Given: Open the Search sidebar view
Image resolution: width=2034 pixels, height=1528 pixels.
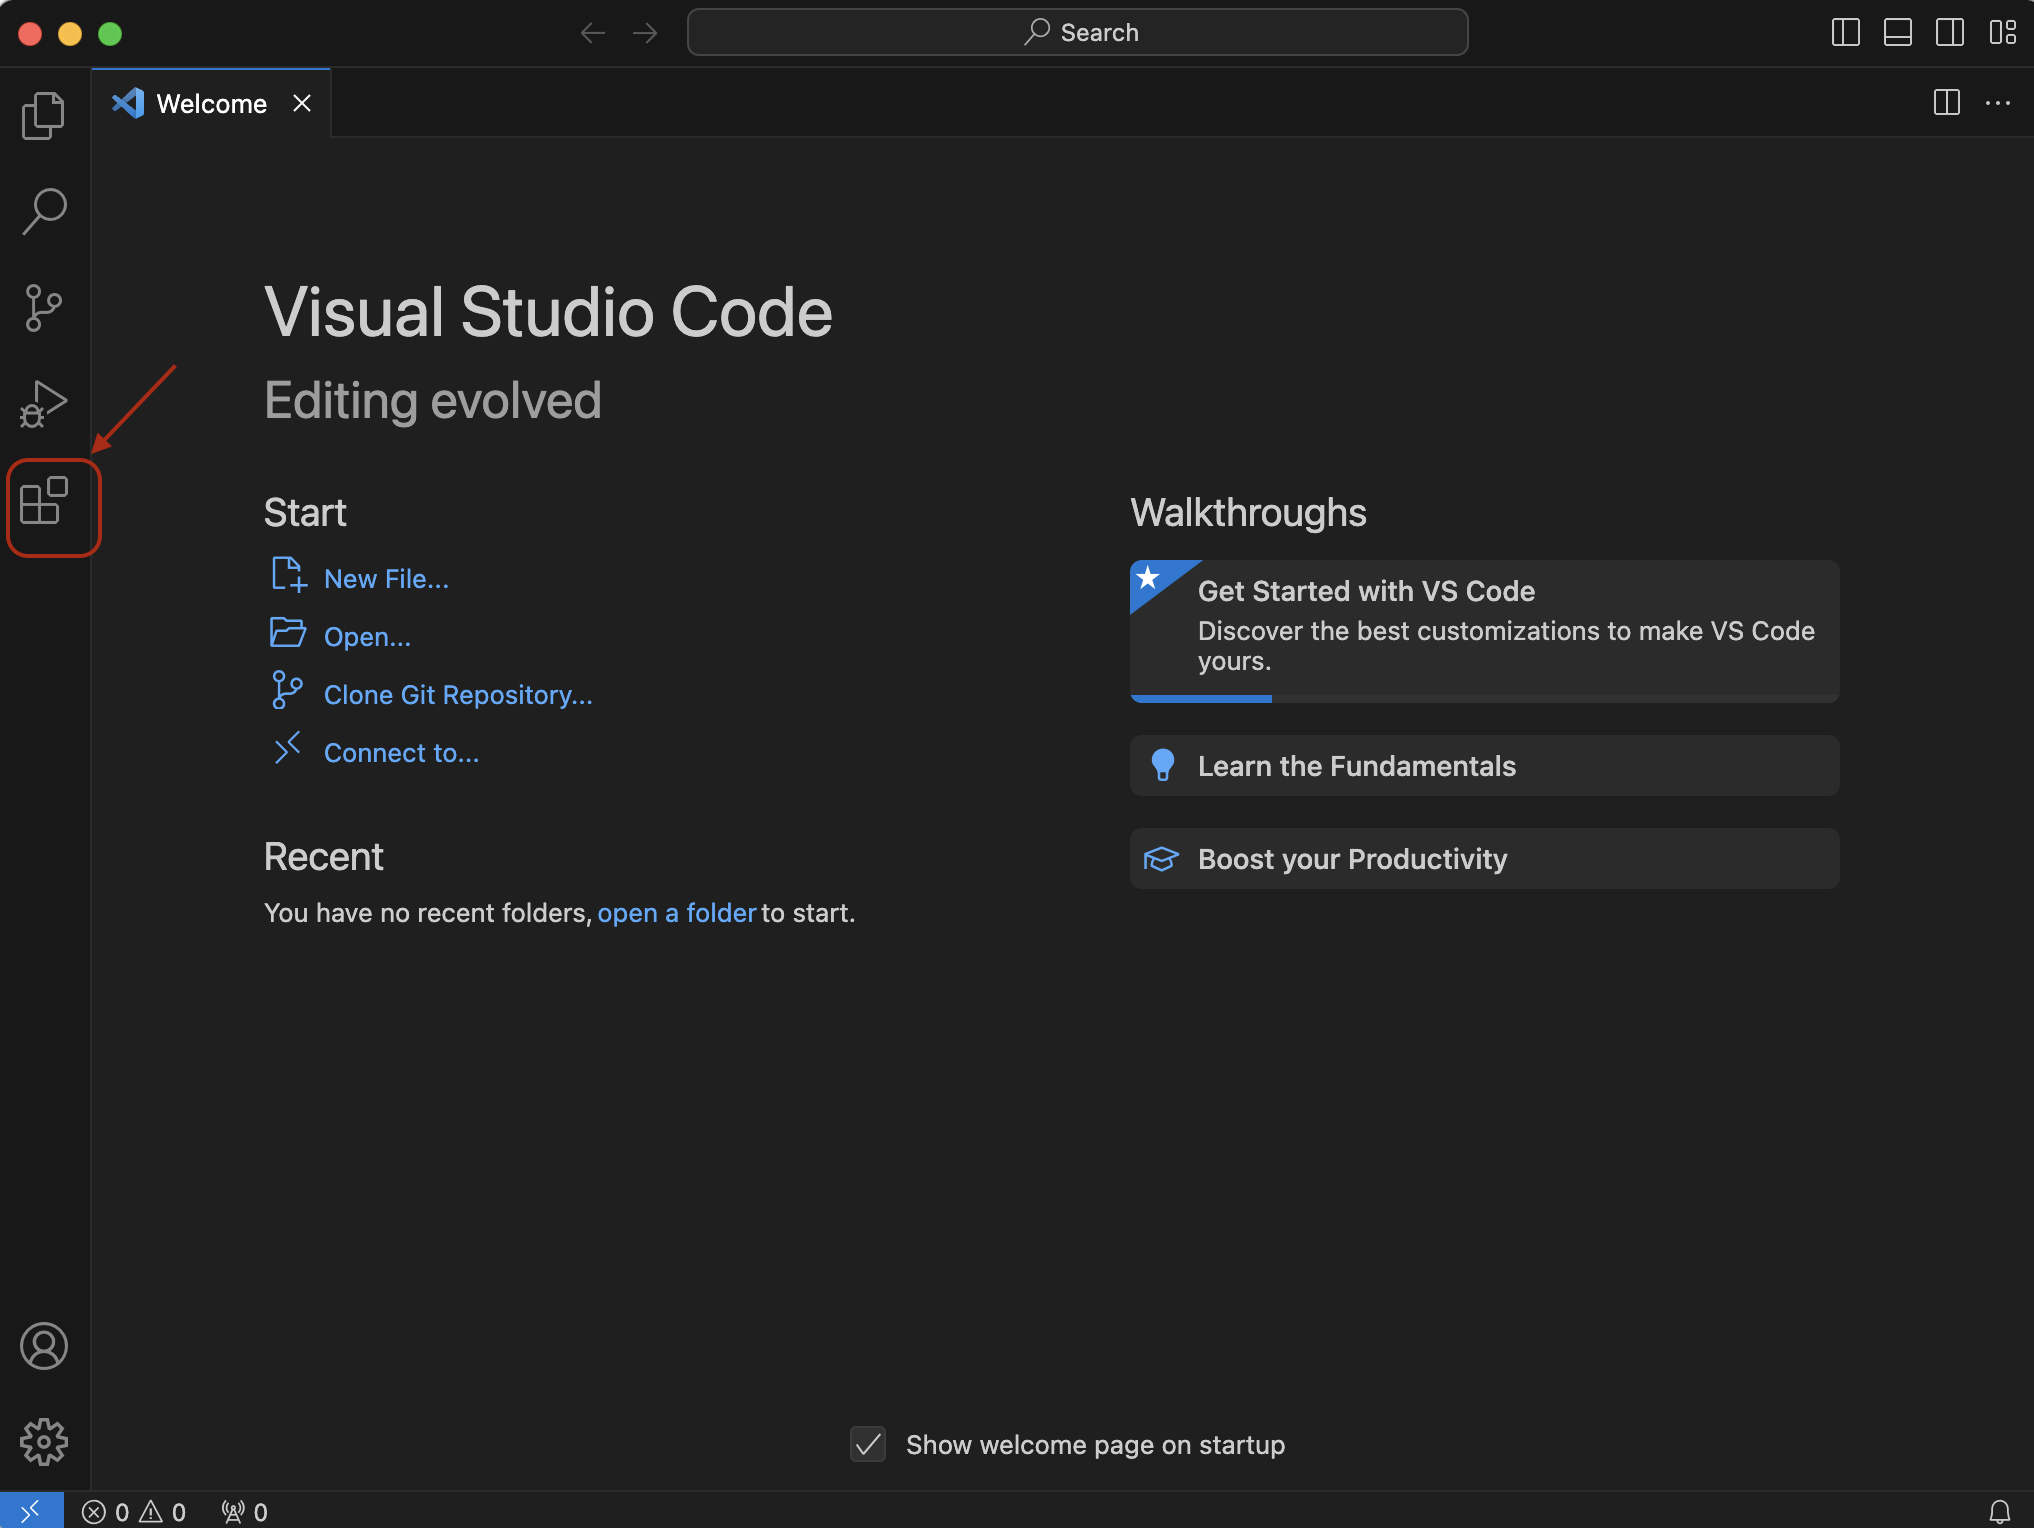Looking at the screenshot, I should point(44,210).
